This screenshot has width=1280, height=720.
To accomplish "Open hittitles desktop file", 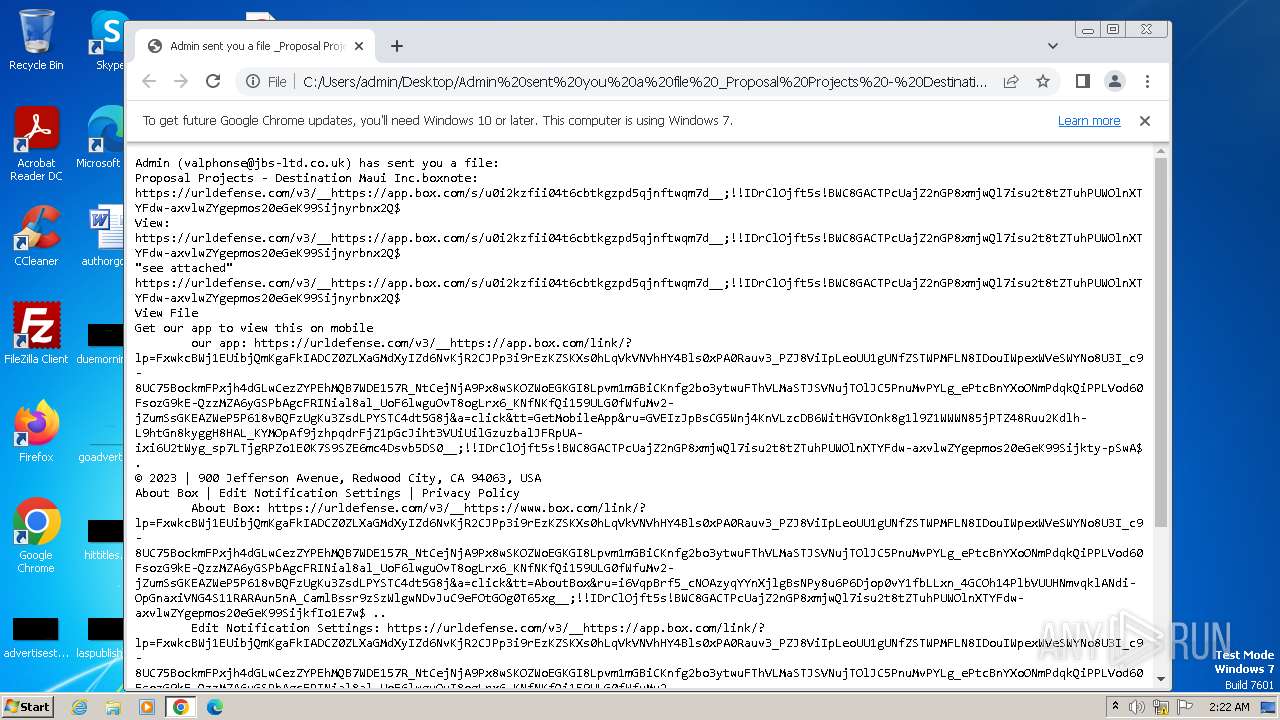I will 103,538.
